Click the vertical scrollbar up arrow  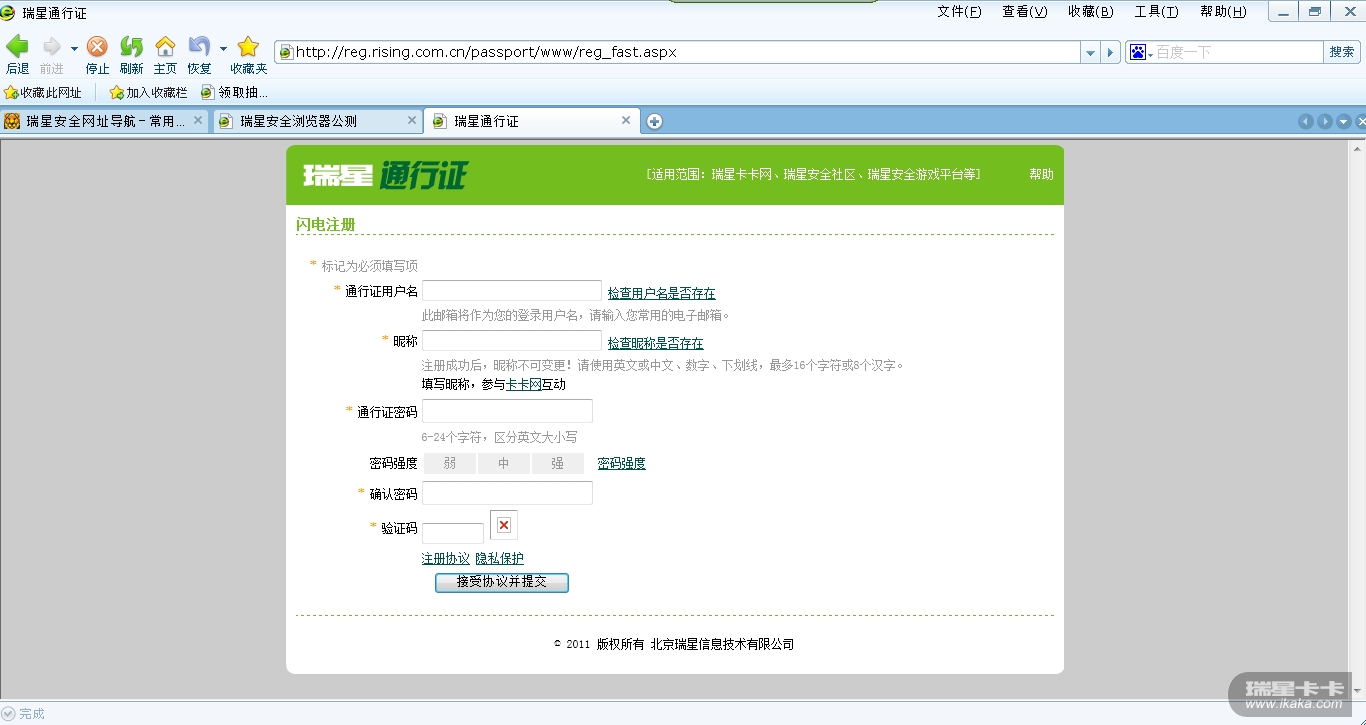point(1358,149)
